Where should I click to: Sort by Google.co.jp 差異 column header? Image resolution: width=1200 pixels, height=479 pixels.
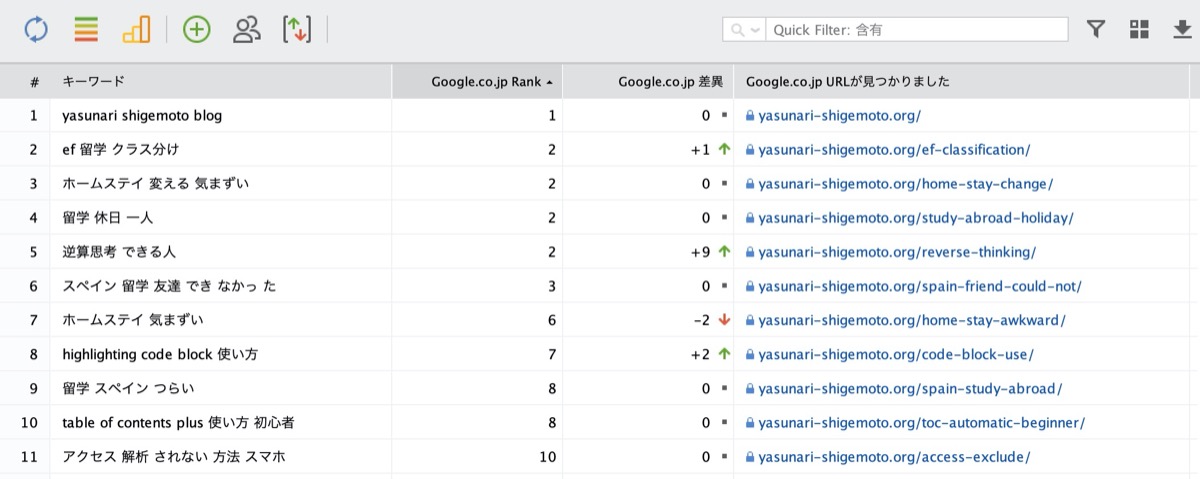pos(648,81)
